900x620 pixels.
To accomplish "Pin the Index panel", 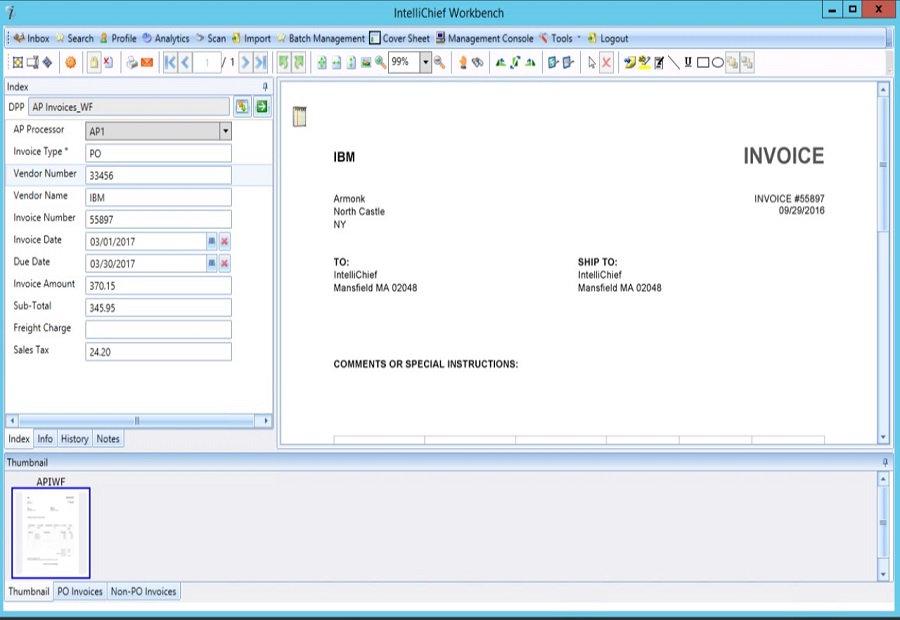I will click(x=265, y=87).
